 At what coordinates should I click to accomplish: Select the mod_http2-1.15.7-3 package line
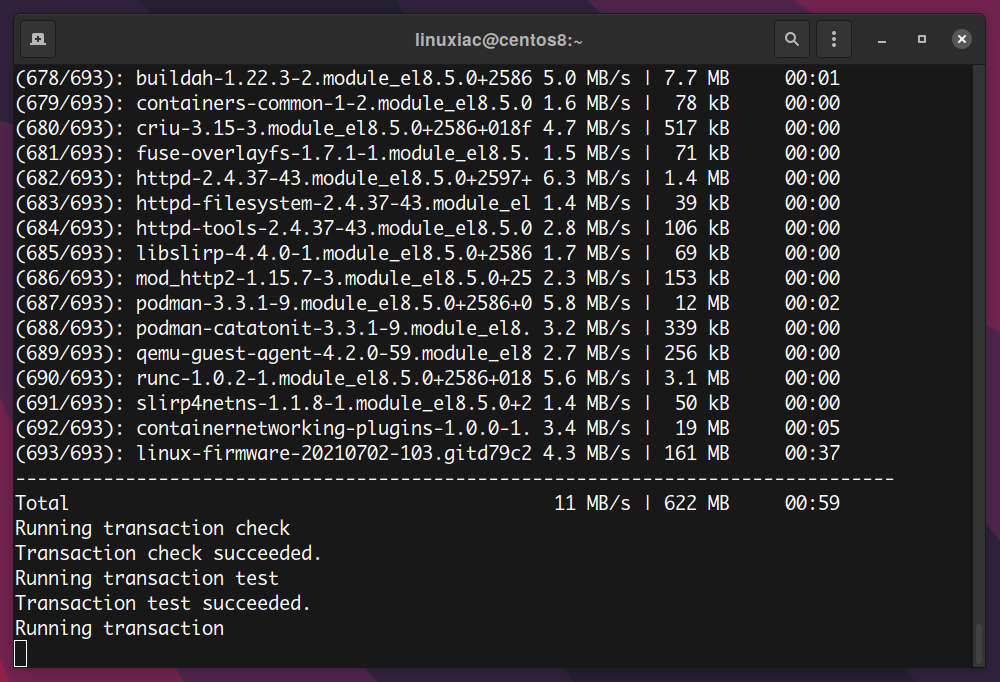[427, 278]
